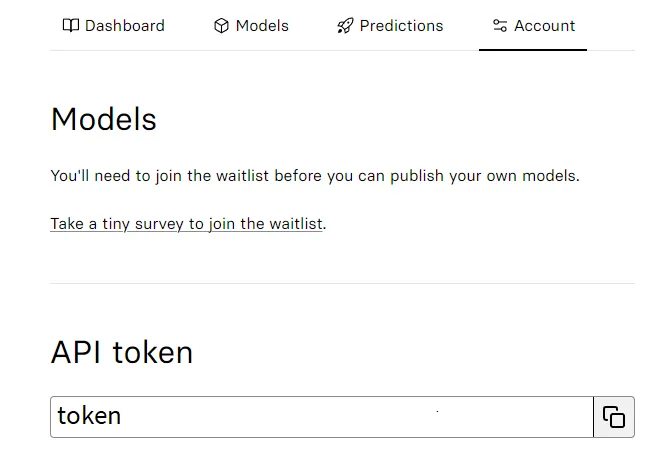The height and width of the screenshot is (455, 655).
Task: Click the cube icon beside Models
Action: tap(221, 26)
